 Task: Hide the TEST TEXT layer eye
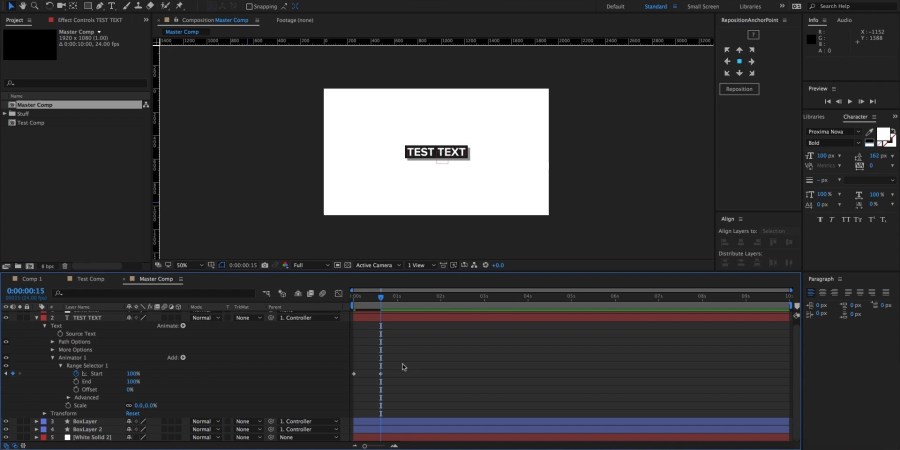(6, 317)
